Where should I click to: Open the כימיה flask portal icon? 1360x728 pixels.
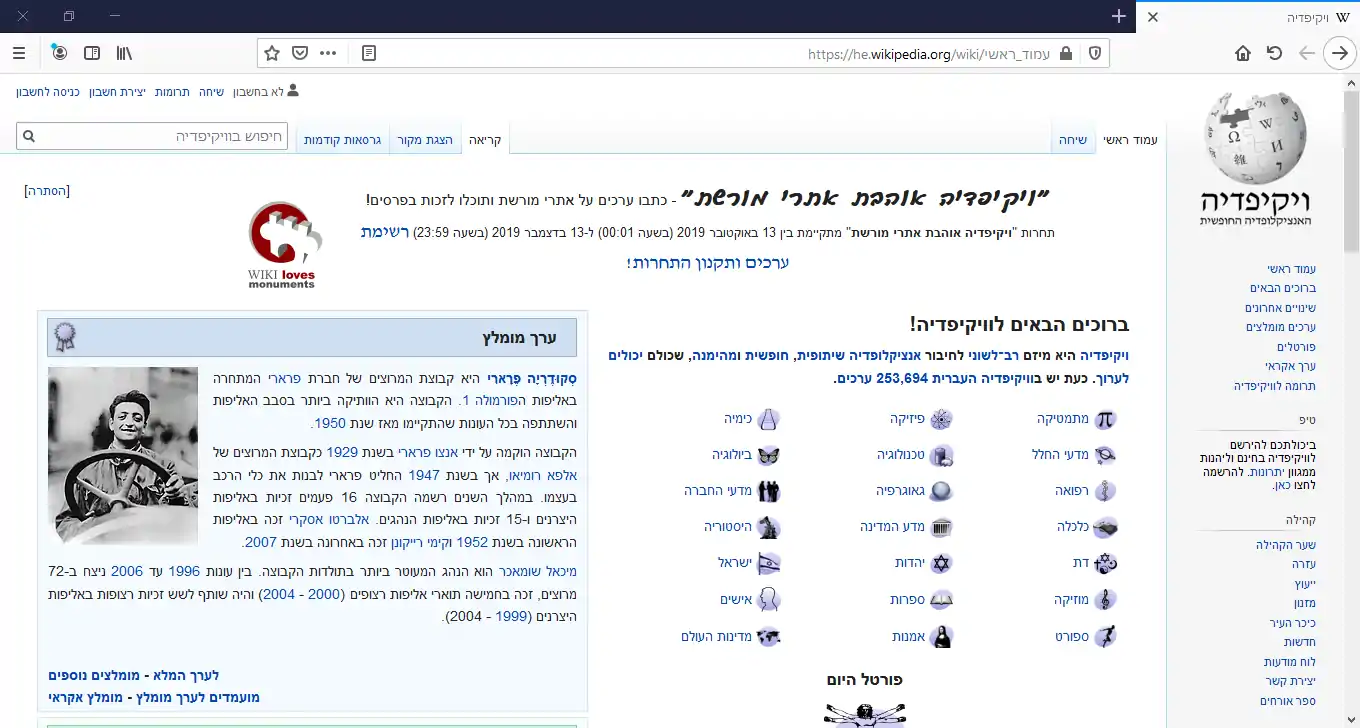(x=768, y=419)
